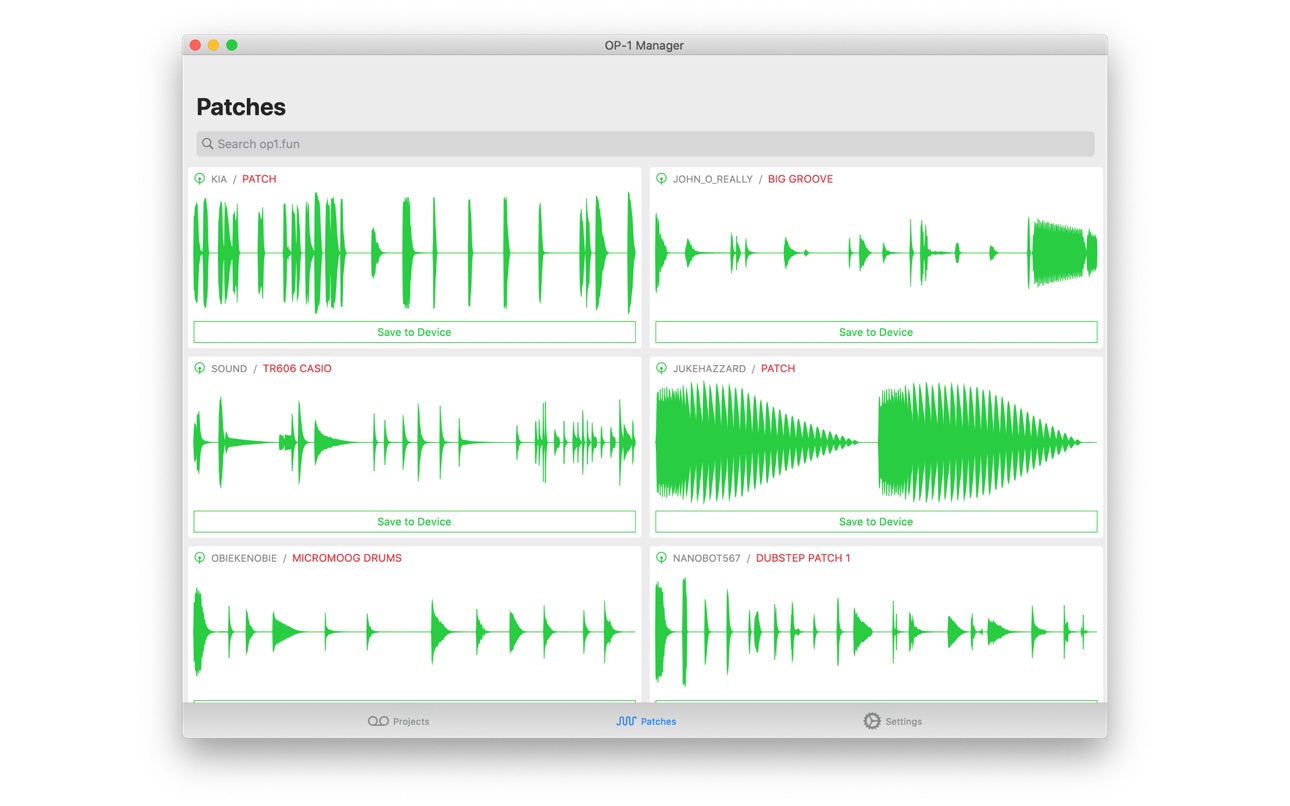Click the OP-1 Manager window title
Image resolution: width=1290 pixels, height=806 pixels.
pos(644,45)
